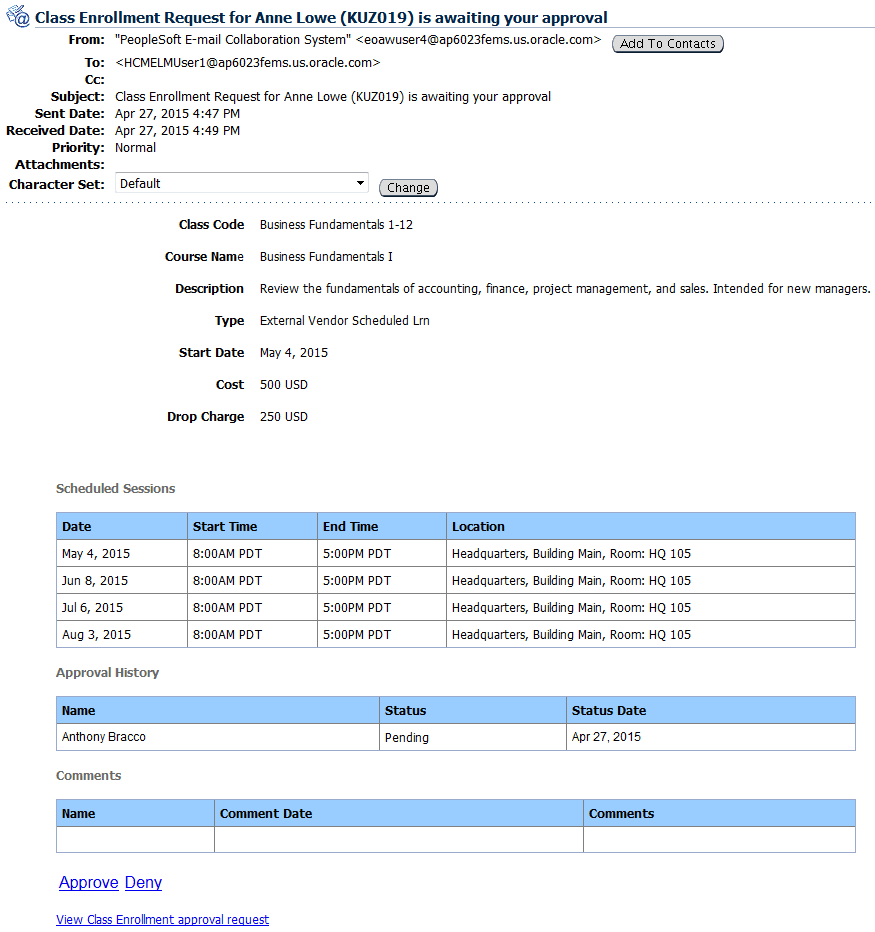Click the email envelope icon beside the subject

[x=17, y=16]
